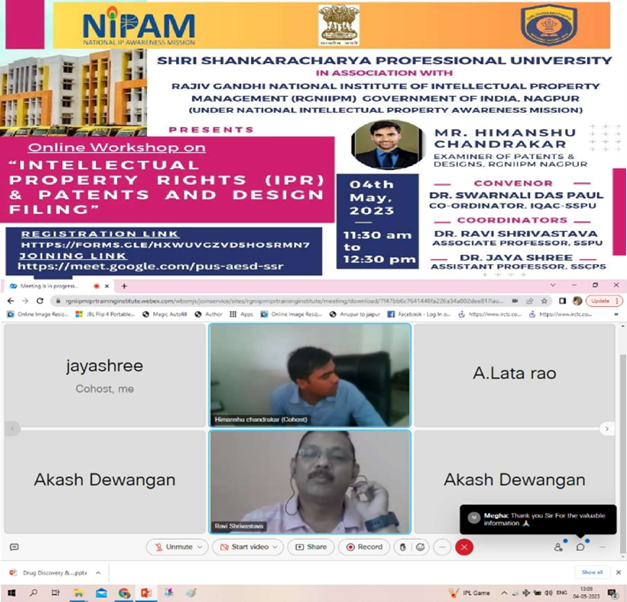Screen dimensions: 627x602
Task: Open a new browser tab
Action: pos(124,286)
